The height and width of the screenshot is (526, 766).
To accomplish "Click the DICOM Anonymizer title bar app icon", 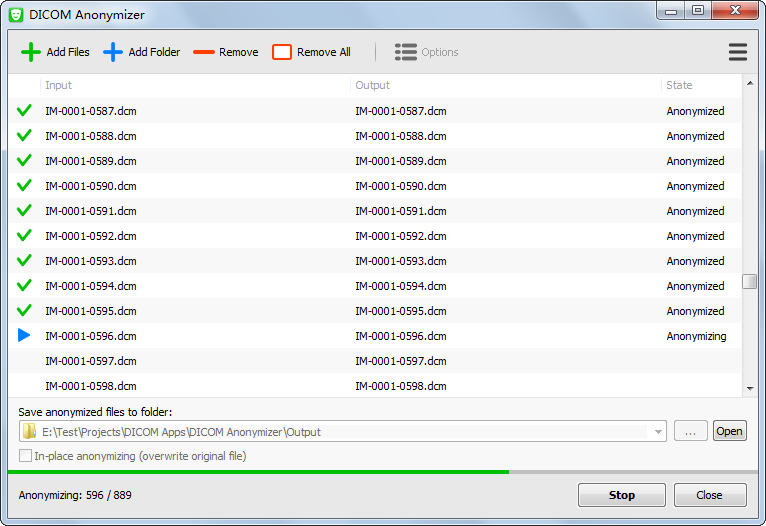I will pos(16,15).
